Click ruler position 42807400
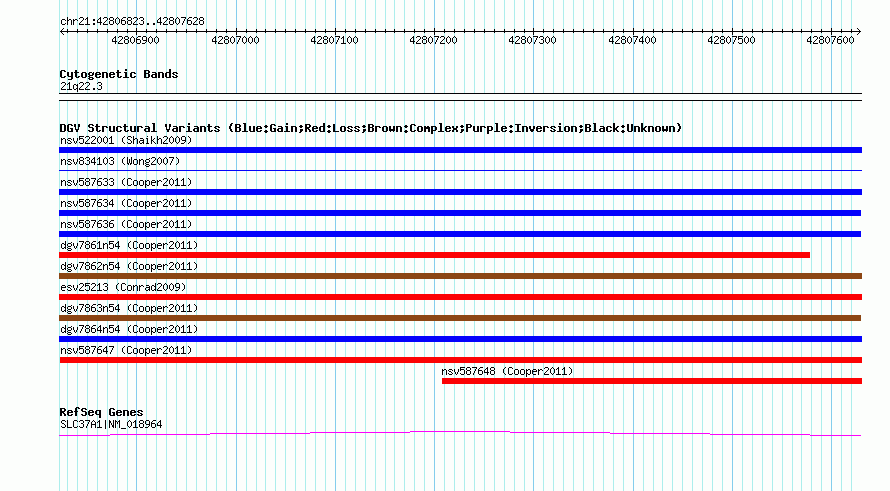 (632, 40)
